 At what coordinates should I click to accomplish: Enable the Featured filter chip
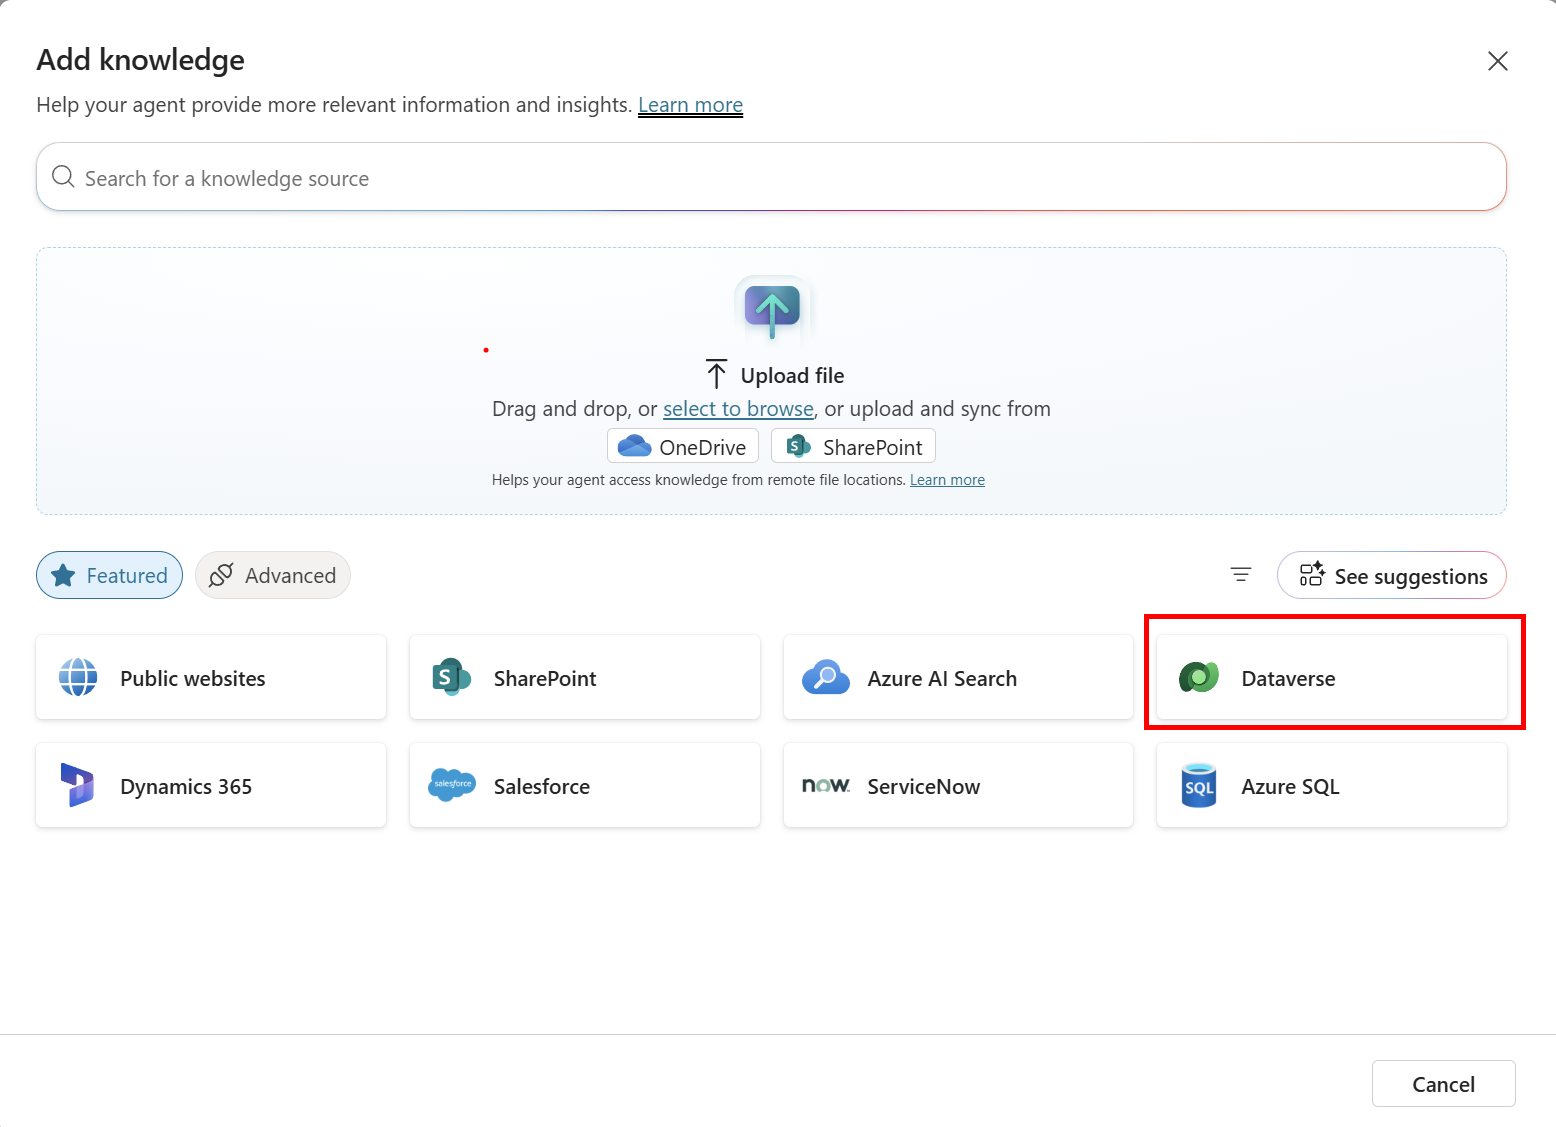pos(109,575)
